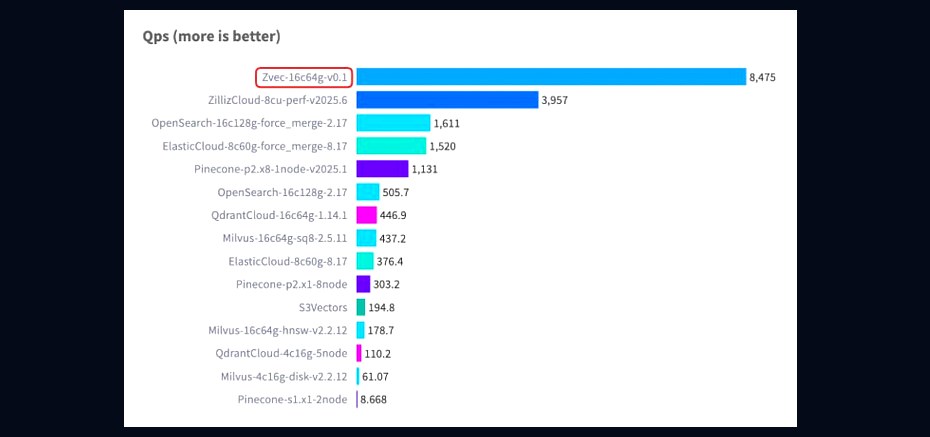The height and width of the screenshot is (437, 930).
Task: Click the Milvus-16c64g-sq8-2.5.11 label
Action: pos(284,238)
